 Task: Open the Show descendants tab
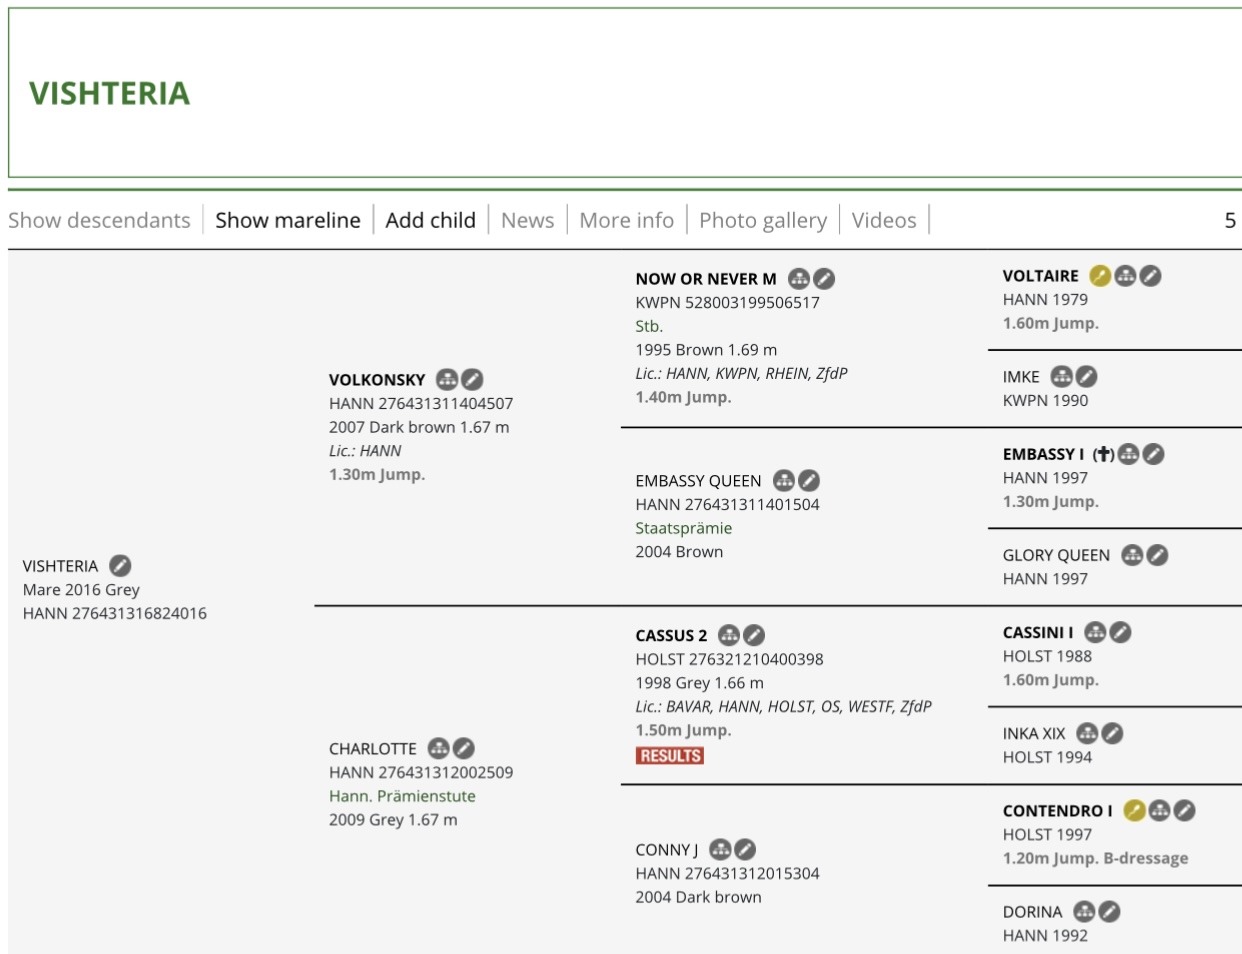(99, 220)
